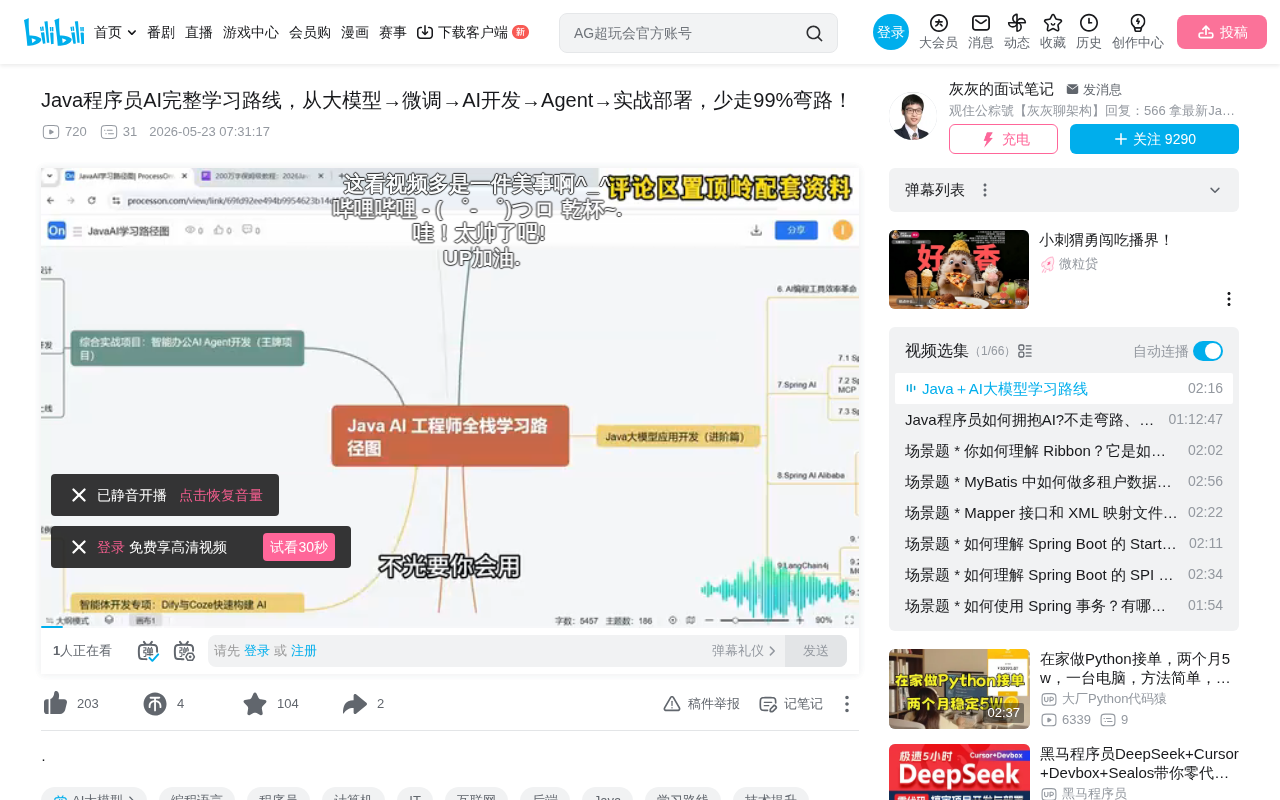Click uploader avatar 灰灰的面试笔记

pos(913,116)
